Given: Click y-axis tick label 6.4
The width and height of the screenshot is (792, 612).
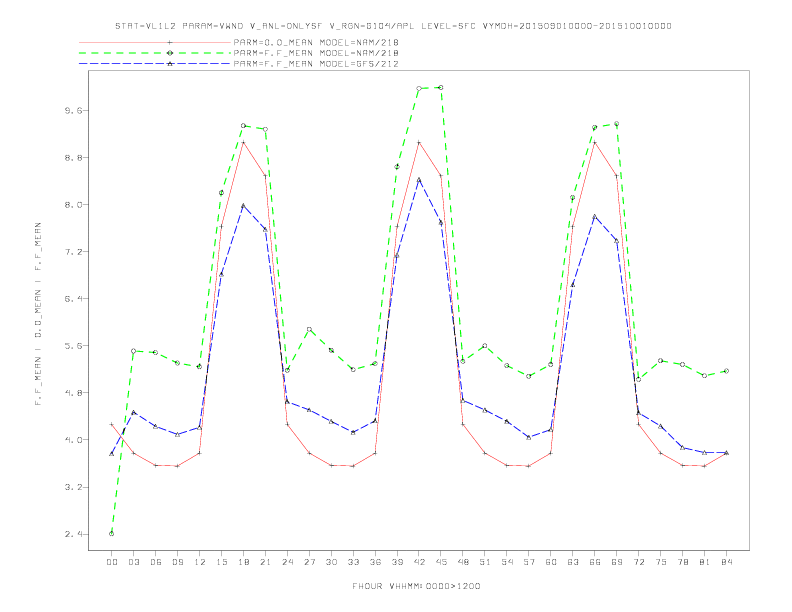Looking at the screenshot, I should point(73,298).
